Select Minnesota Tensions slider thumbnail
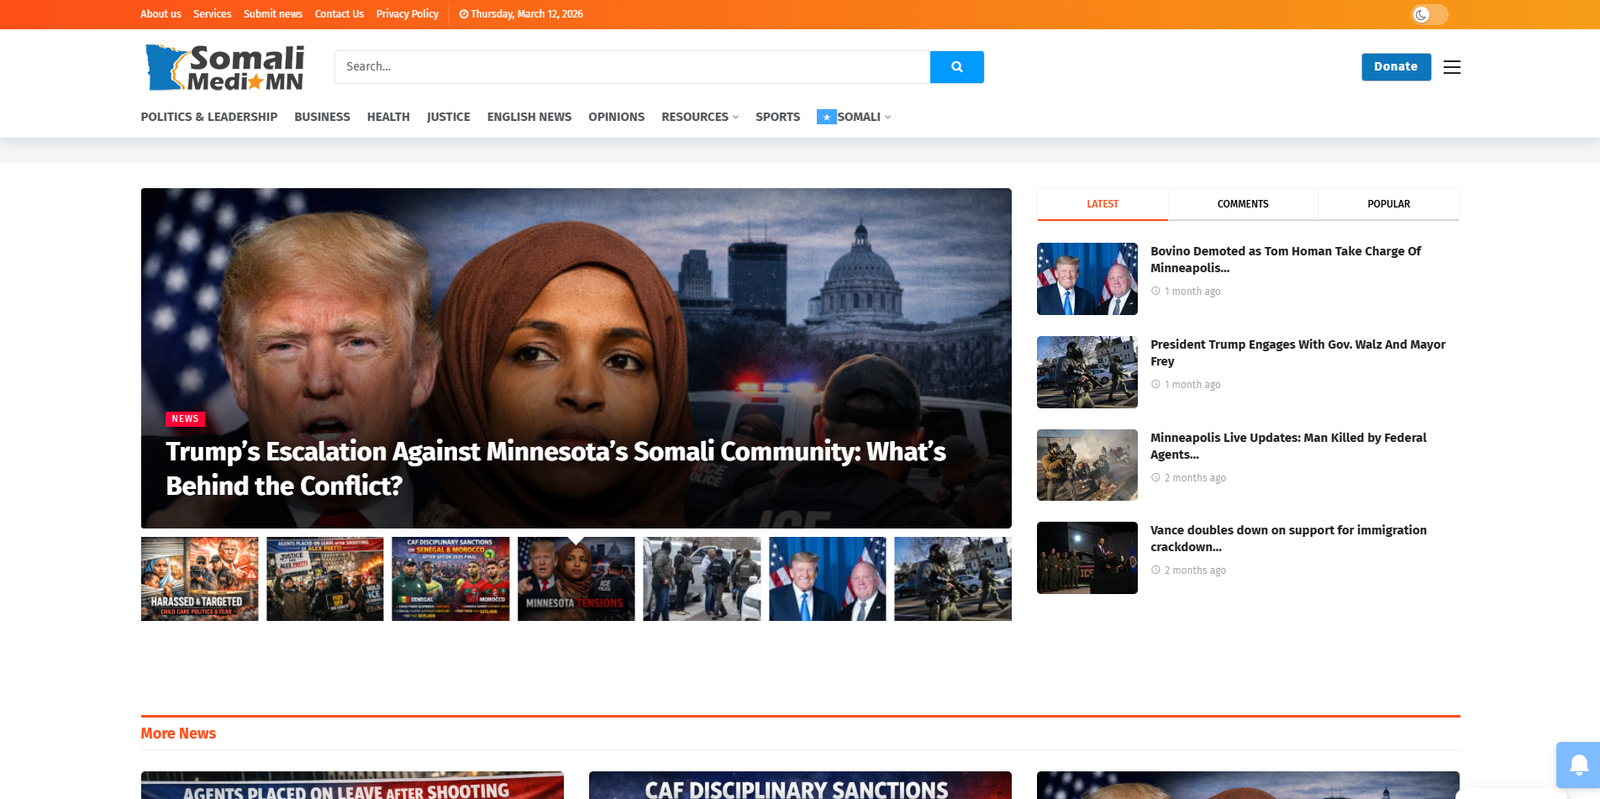This screenshot has height=799, width=1600. pos(576,579)
